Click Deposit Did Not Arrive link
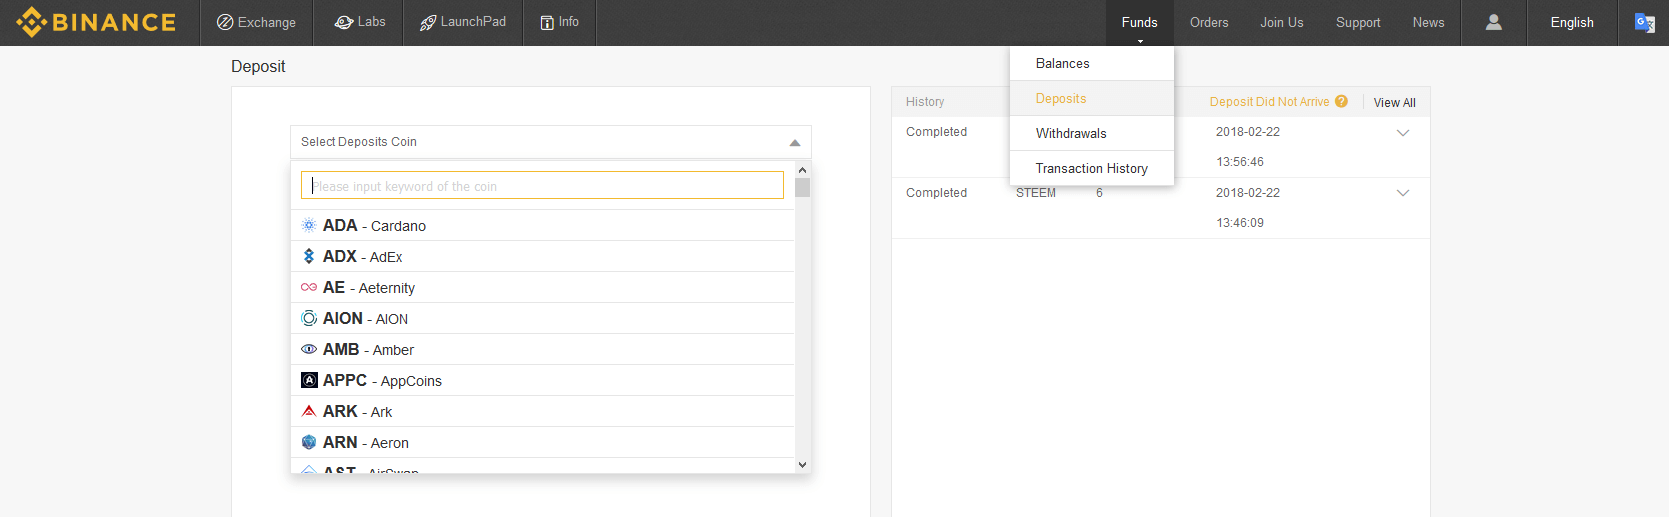Screen dimensions: 1669x517 click(1269, 102)
